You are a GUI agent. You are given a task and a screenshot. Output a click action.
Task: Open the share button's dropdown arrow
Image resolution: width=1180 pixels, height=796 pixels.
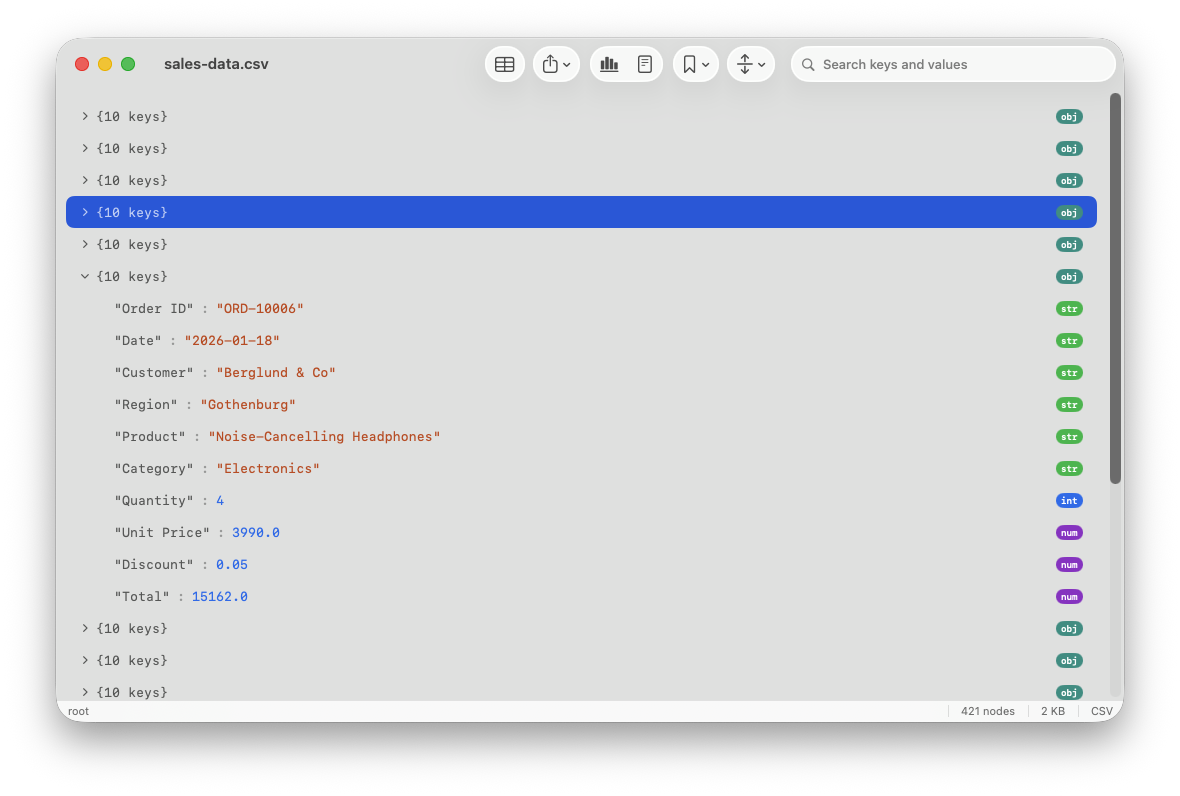tap(566, 63)
